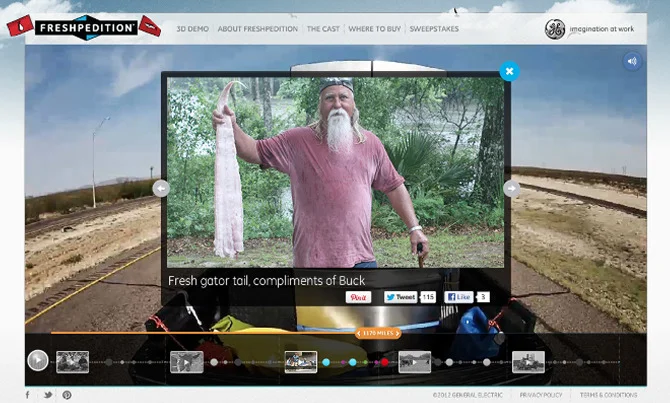Click right chevron on 1170 MILES marker
The width and height of the screenshot is (670, 403).
397,333
